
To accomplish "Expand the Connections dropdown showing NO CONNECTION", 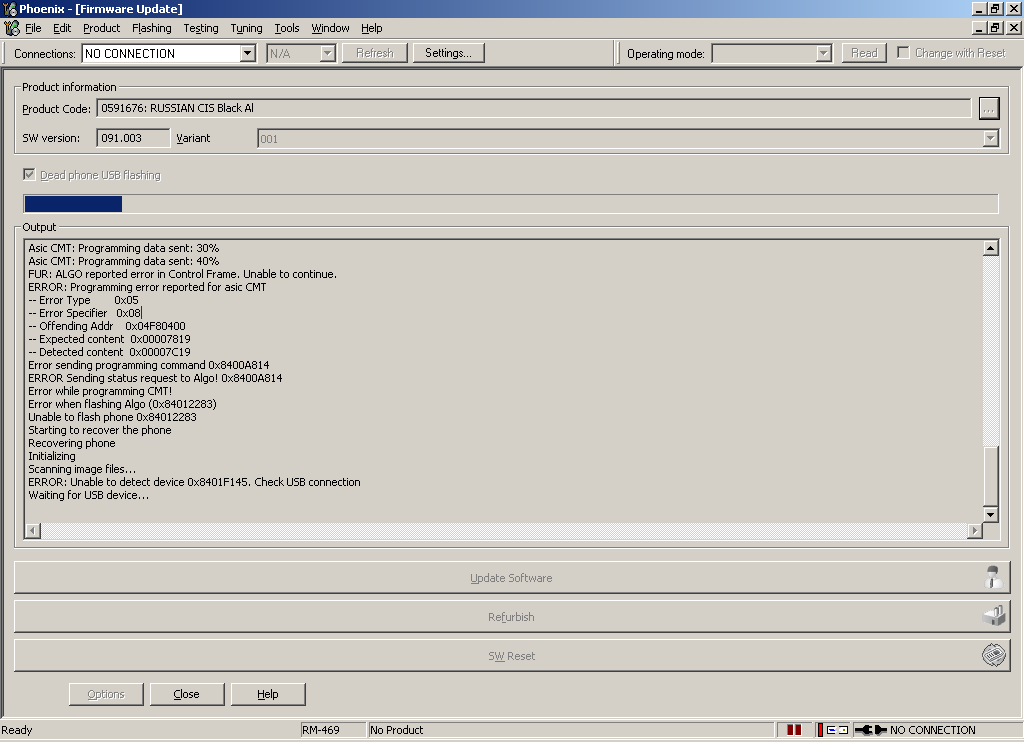I will pos(248,53).
